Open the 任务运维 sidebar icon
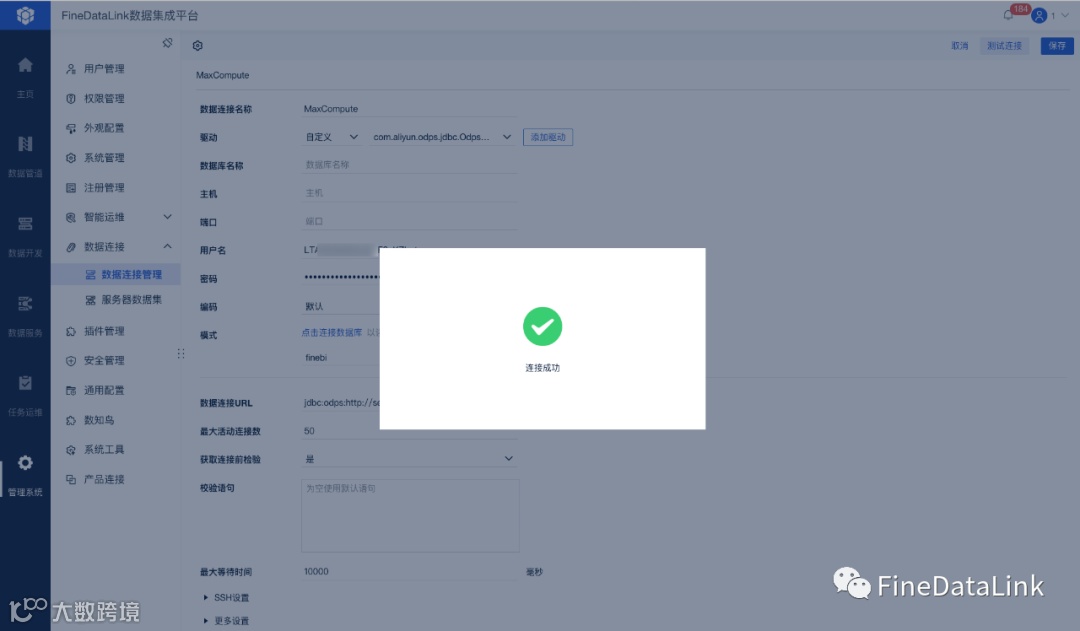This screenshot has width=1080, height=631. 25,383
